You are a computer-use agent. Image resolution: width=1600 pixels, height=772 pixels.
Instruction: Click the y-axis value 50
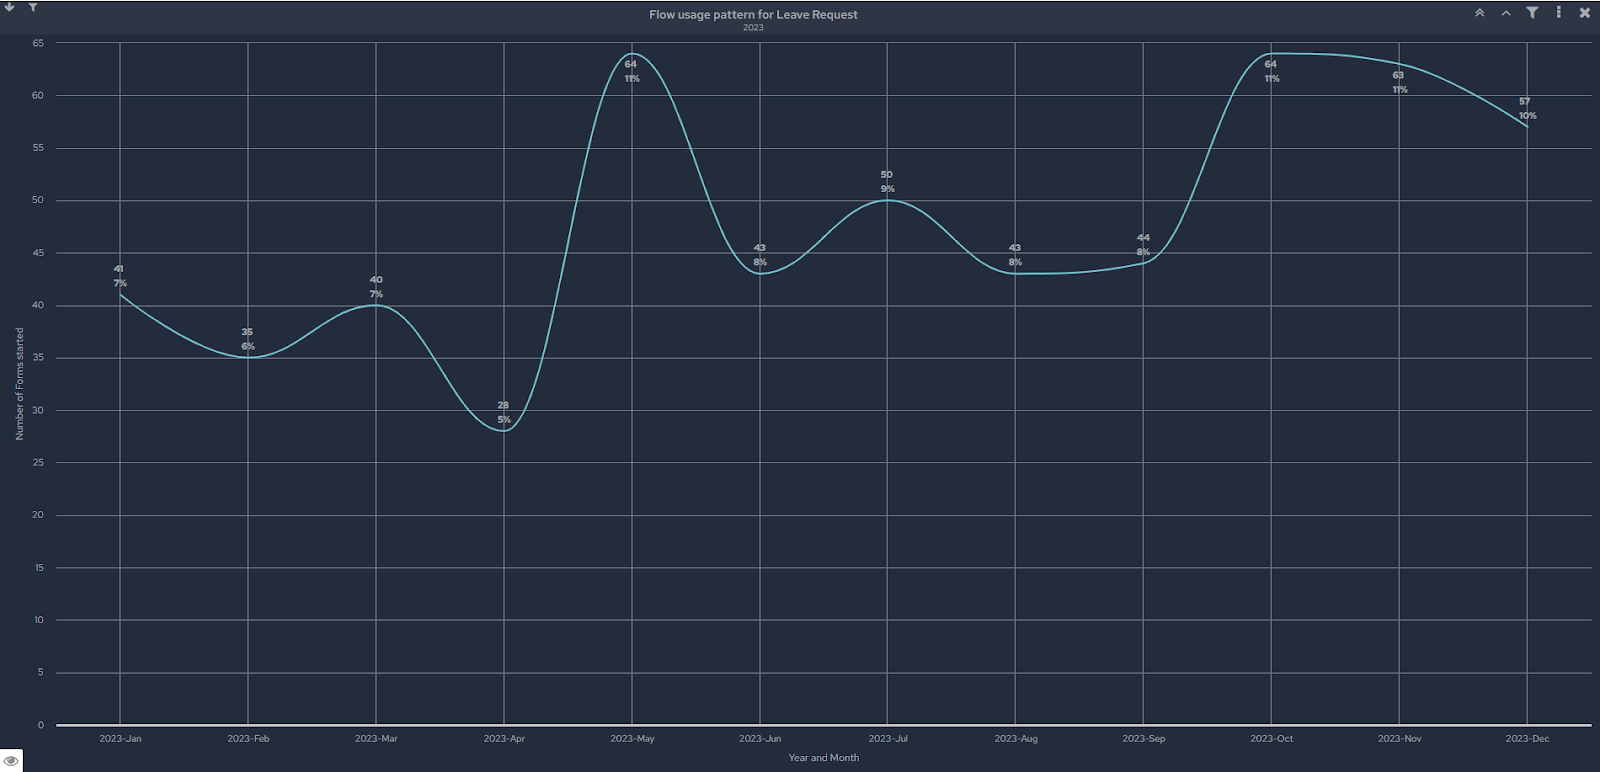click(x=38, y=200)
